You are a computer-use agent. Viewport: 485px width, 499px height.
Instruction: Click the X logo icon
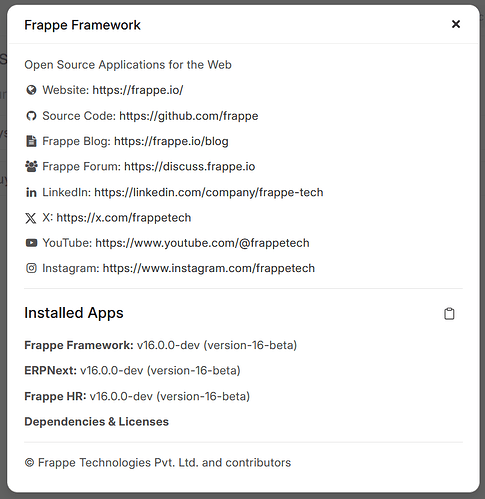(31, 218)
